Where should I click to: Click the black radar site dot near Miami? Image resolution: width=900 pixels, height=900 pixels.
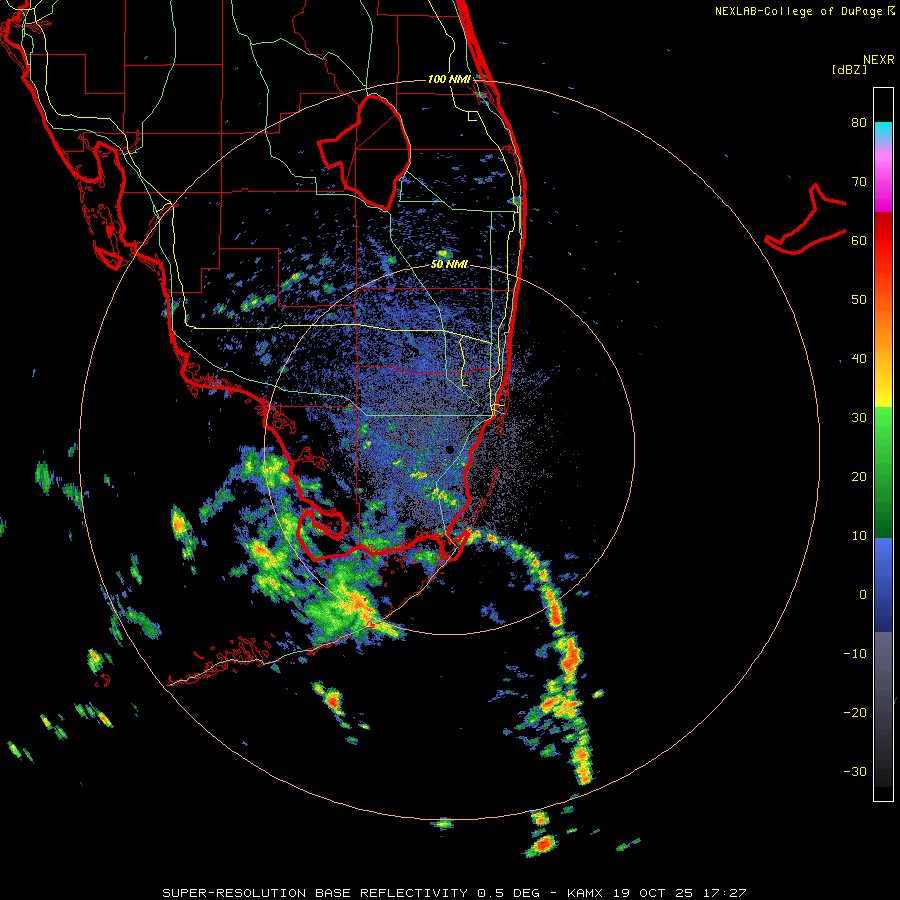pyautogui.click(x=449, y=449)
